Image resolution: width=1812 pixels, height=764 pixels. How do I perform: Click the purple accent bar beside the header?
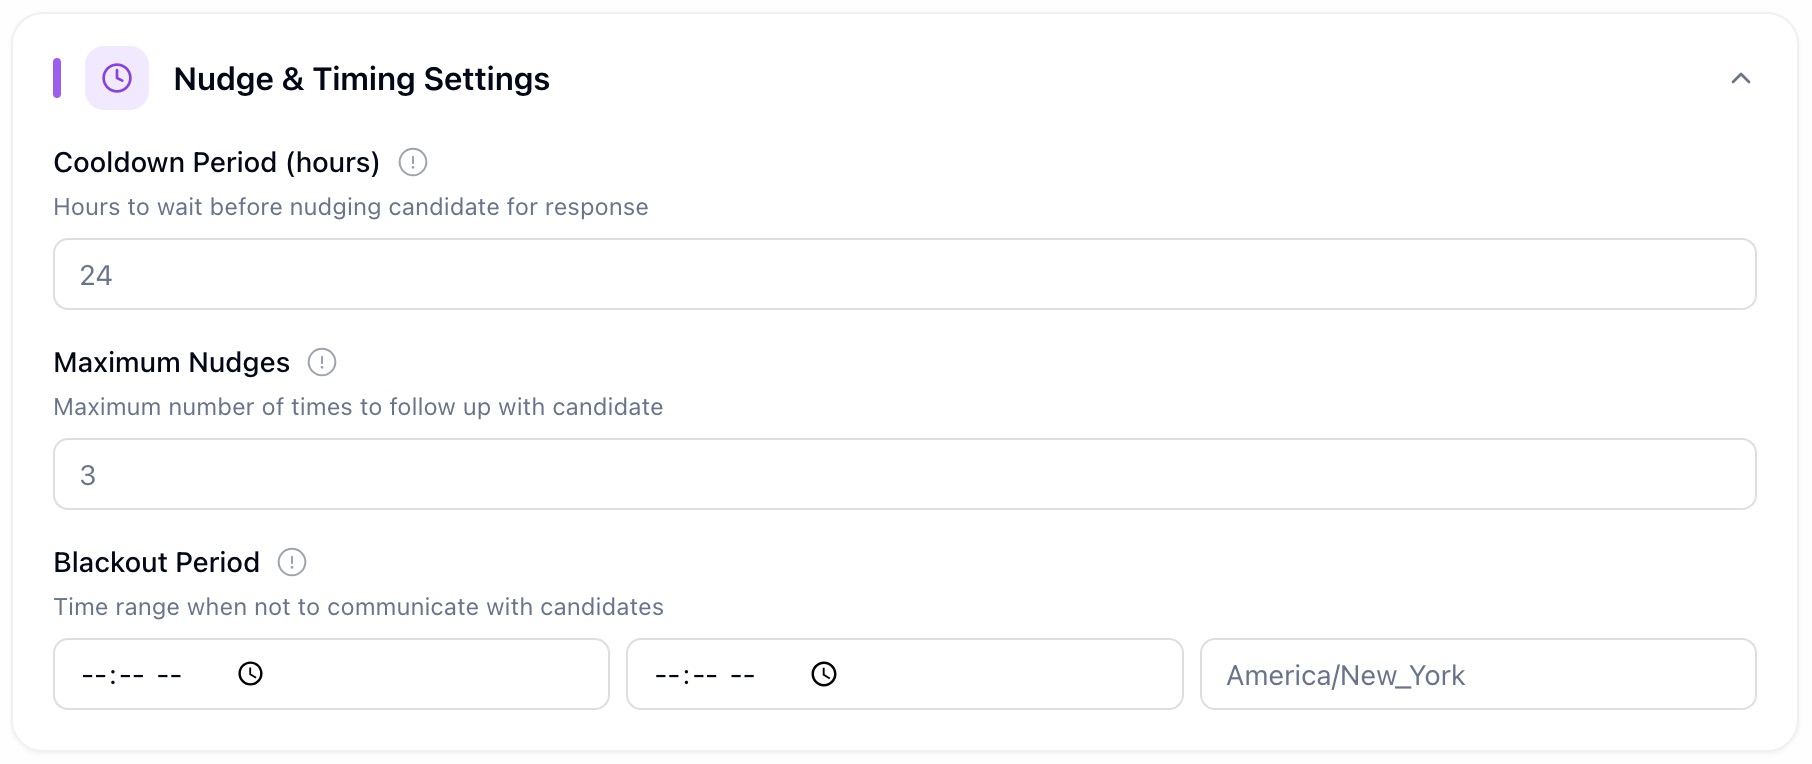[57, 78]
